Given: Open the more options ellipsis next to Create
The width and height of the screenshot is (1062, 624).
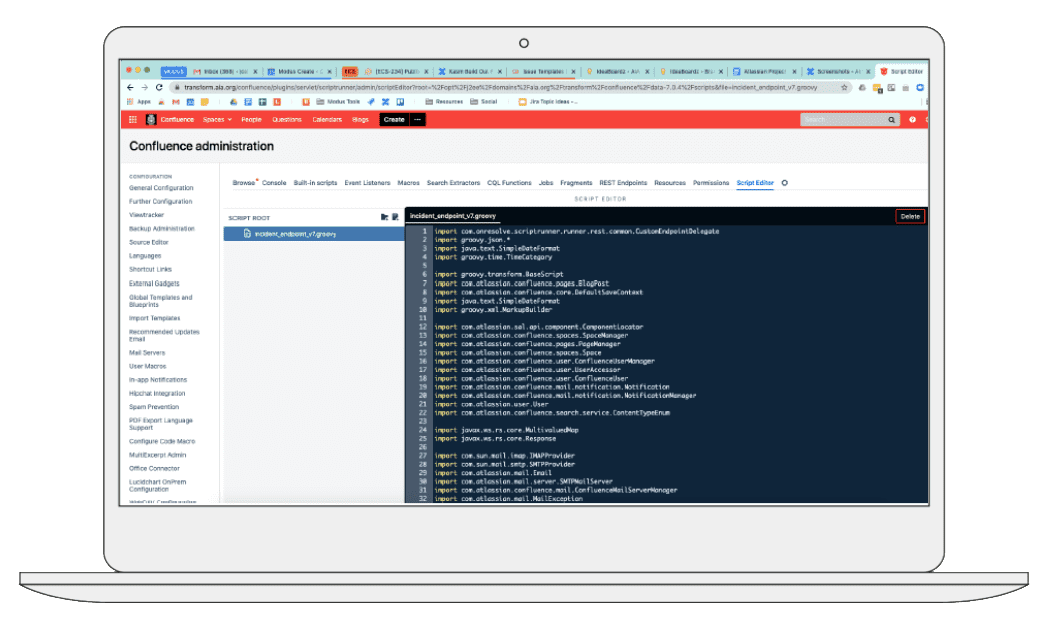Looking at the screenshot, I should point(418,120).
